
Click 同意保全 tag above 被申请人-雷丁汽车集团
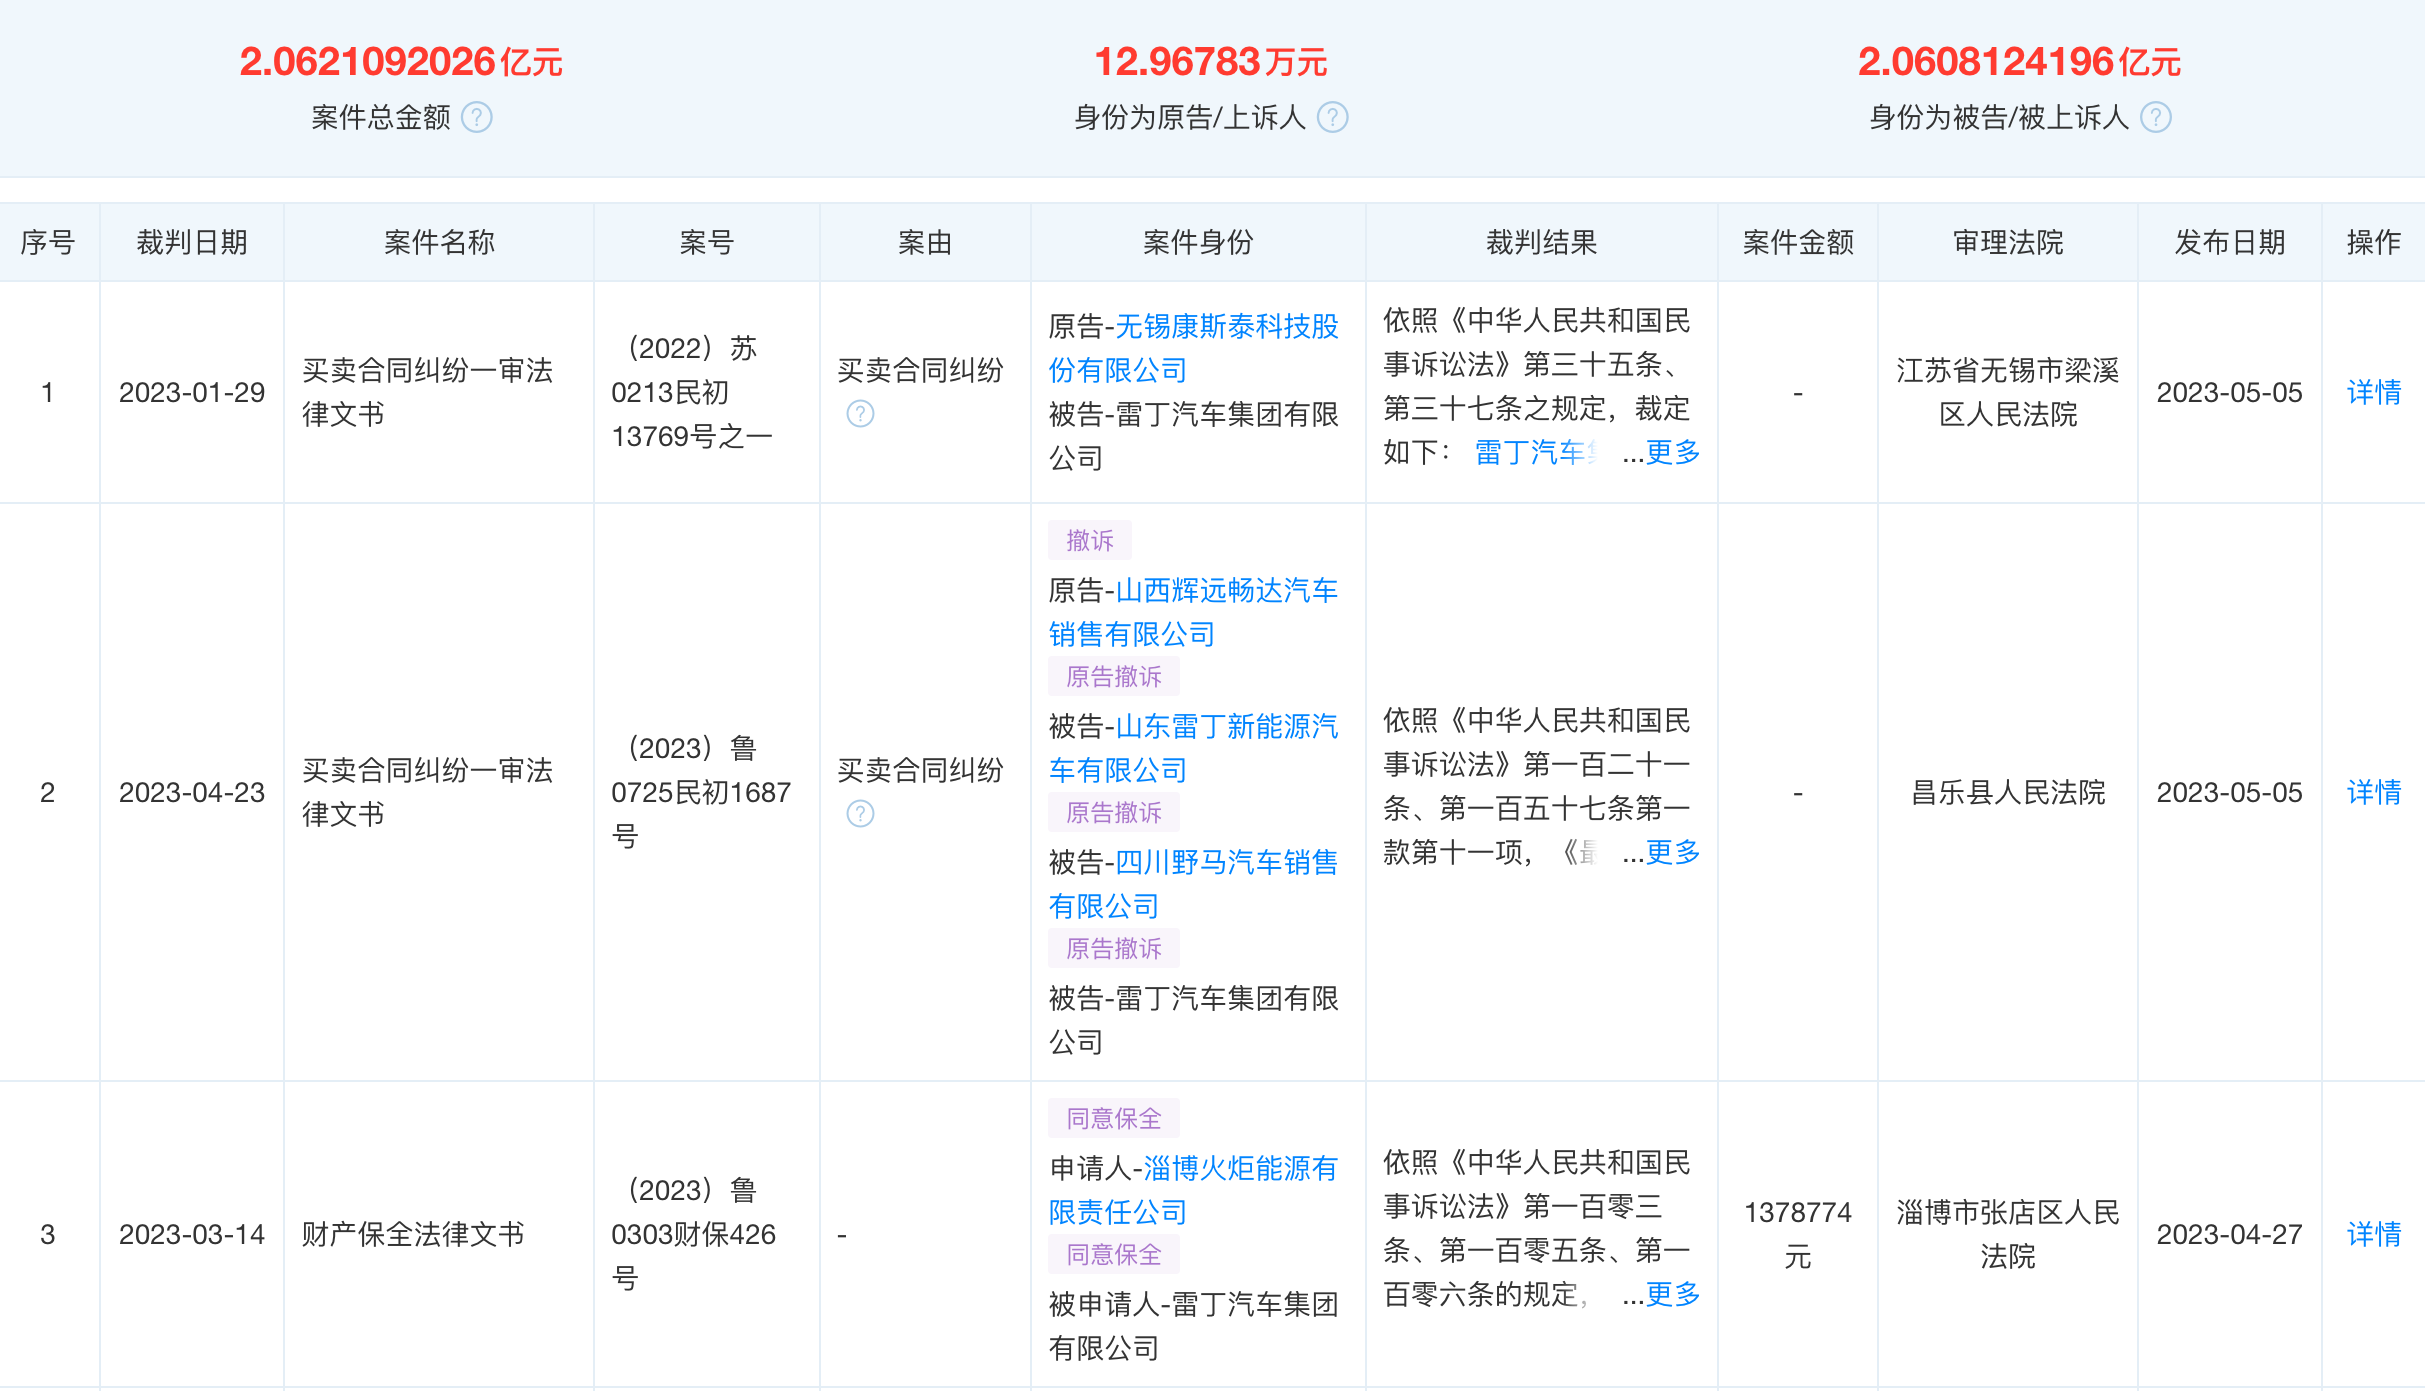pos(1114,1254)
